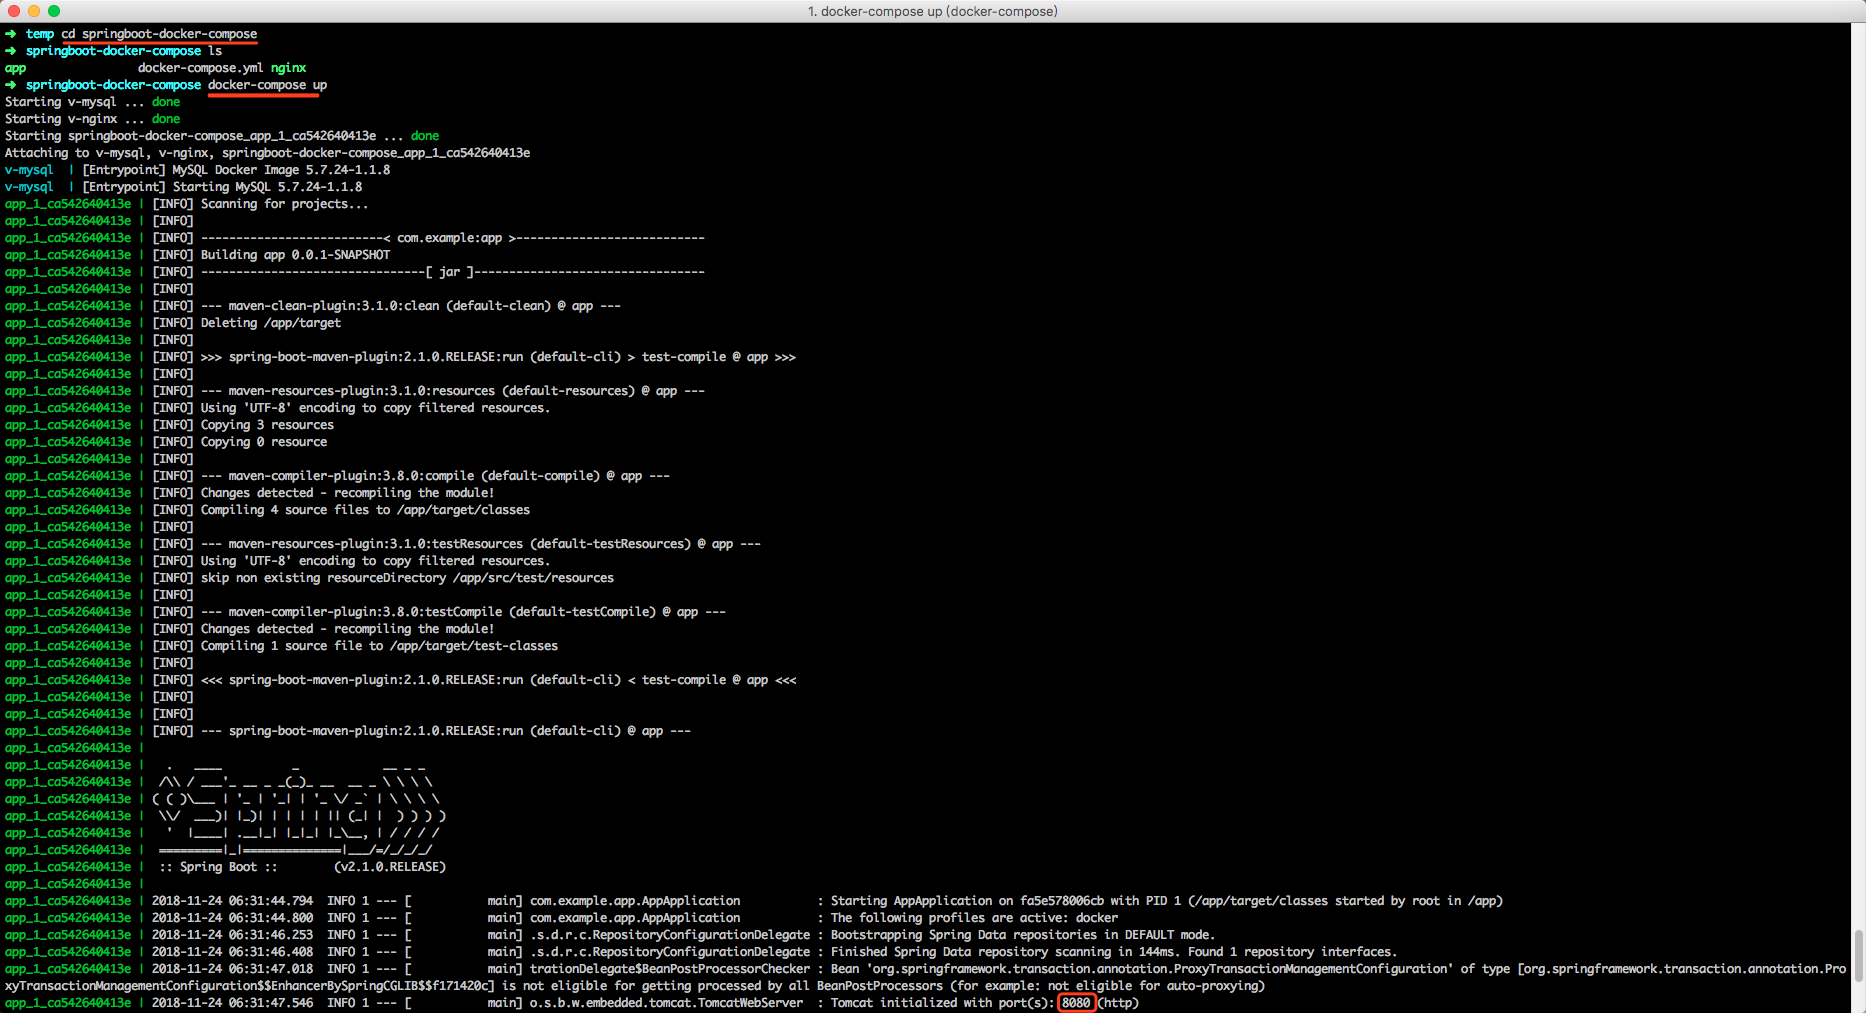Click the 'Attaching to v-mysql, v-nginx' line

pos(267,153)
